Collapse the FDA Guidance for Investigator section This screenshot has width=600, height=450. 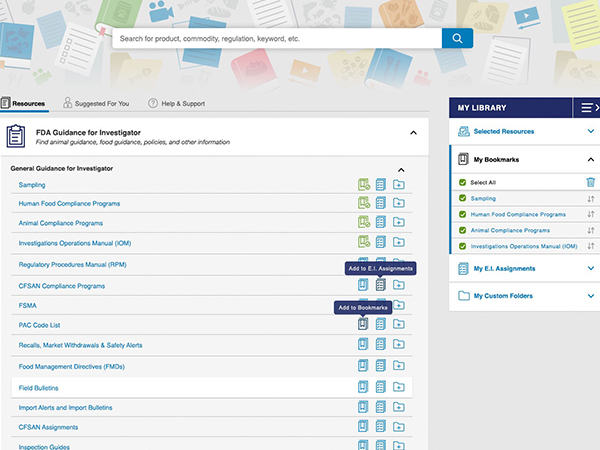[x=413, y=133]
